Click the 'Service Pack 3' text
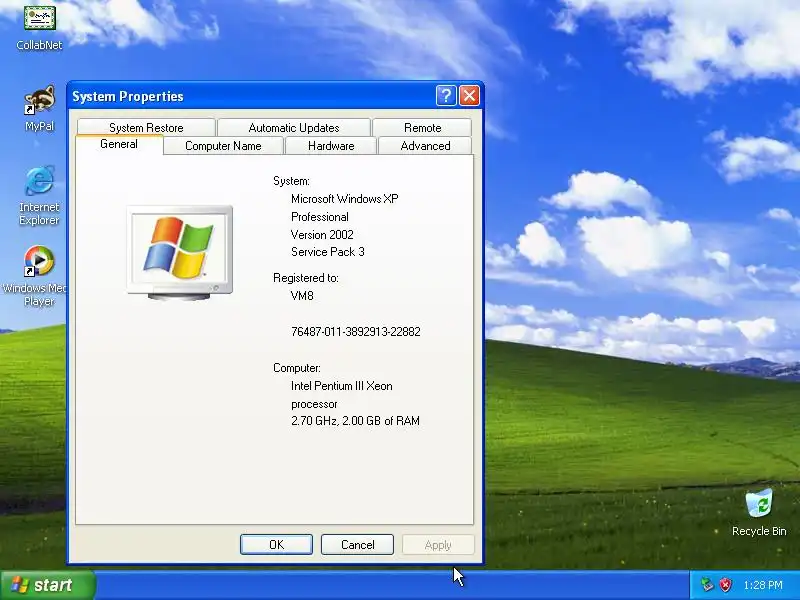The image size is (800, 600). (x=328, y=252)
